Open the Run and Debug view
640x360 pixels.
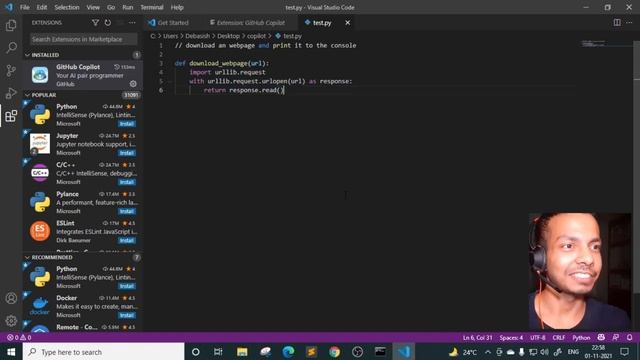coord(11,93)
